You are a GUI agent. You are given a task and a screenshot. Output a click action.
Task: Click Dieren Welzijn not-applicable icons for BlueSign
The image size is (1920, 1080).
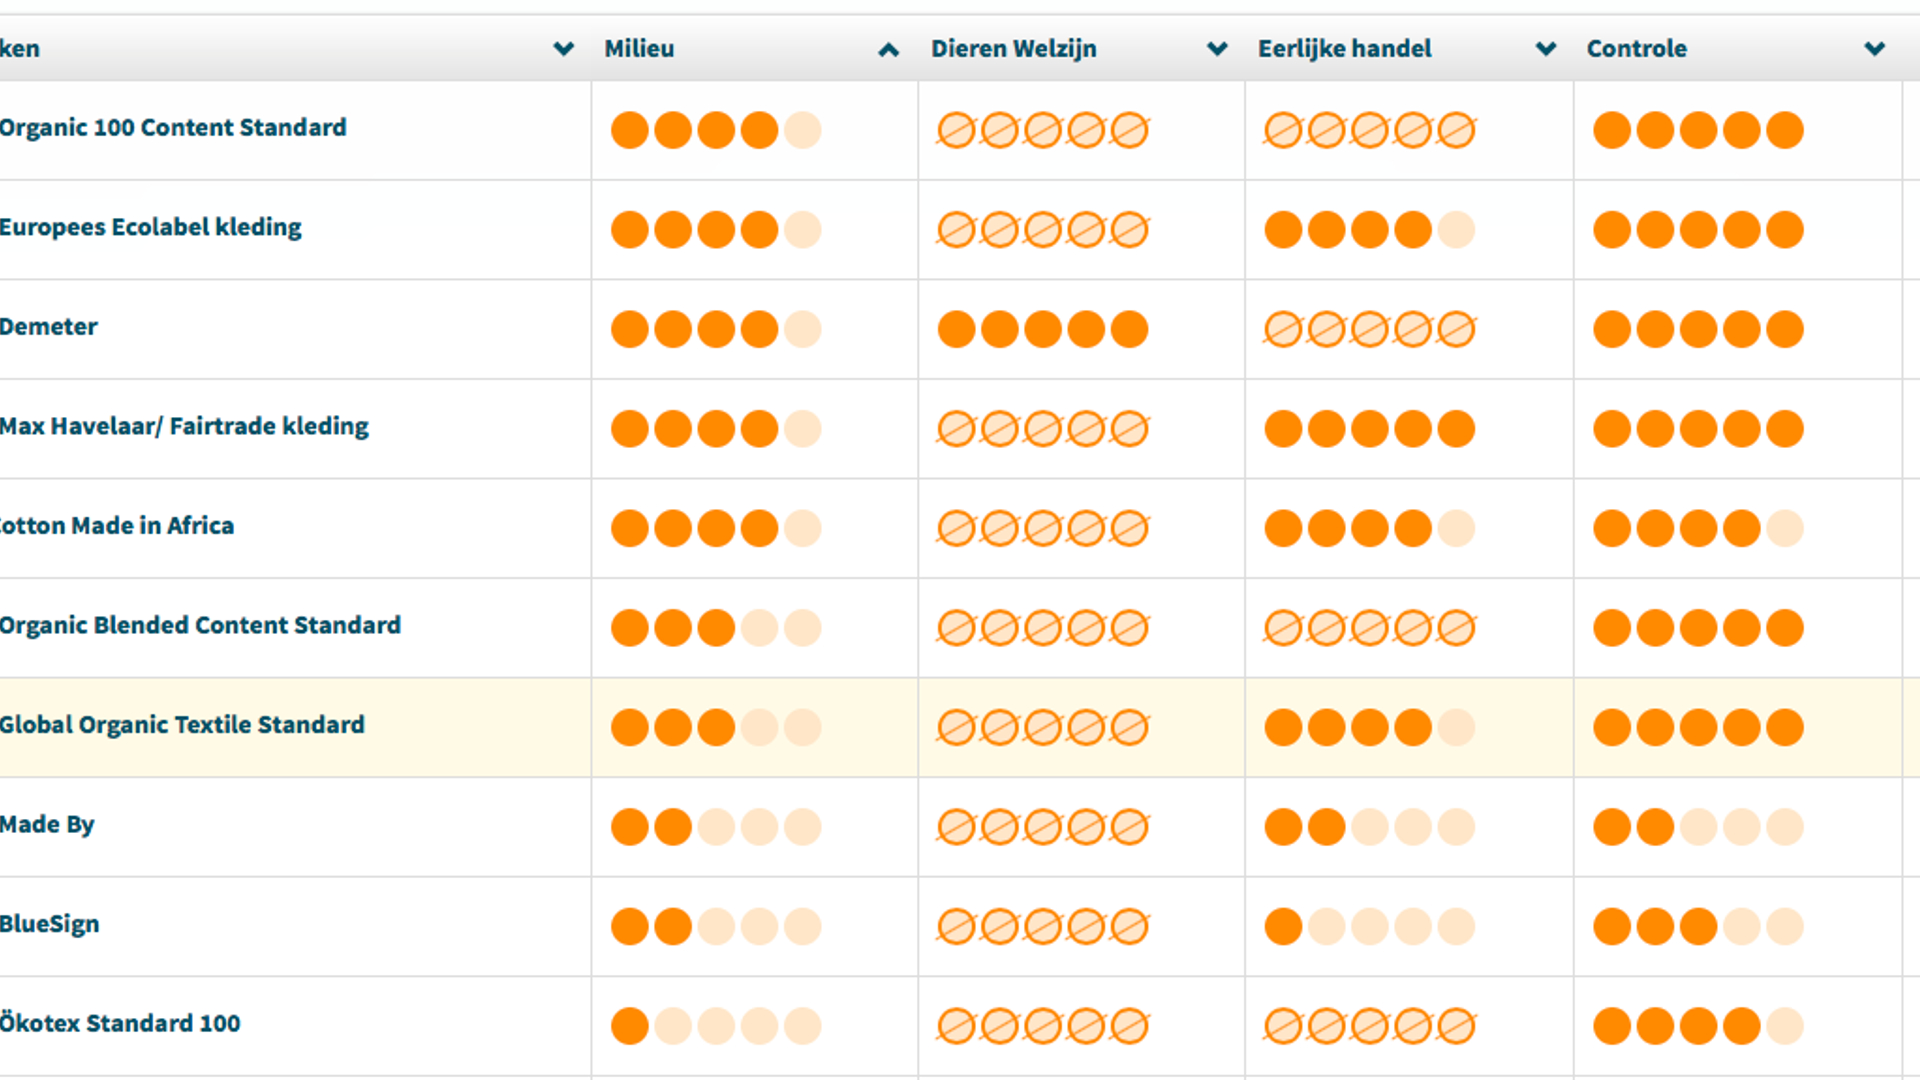1043,926
